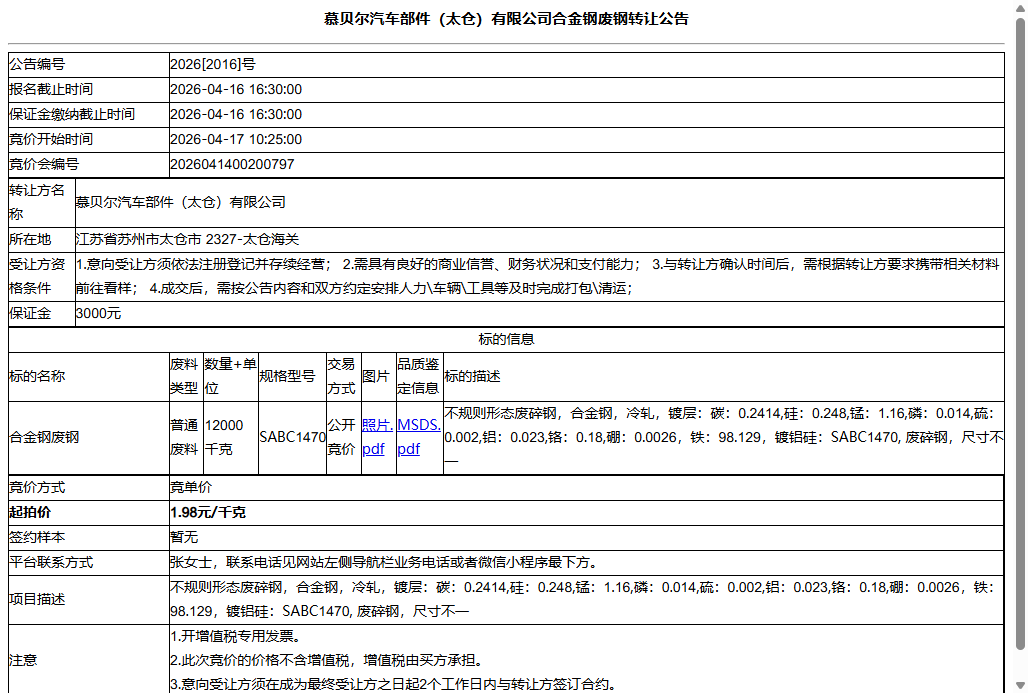Screen dimensions: 1028x693
Task: Select the spec model SABC1470 cell
Action: point(292,437)
